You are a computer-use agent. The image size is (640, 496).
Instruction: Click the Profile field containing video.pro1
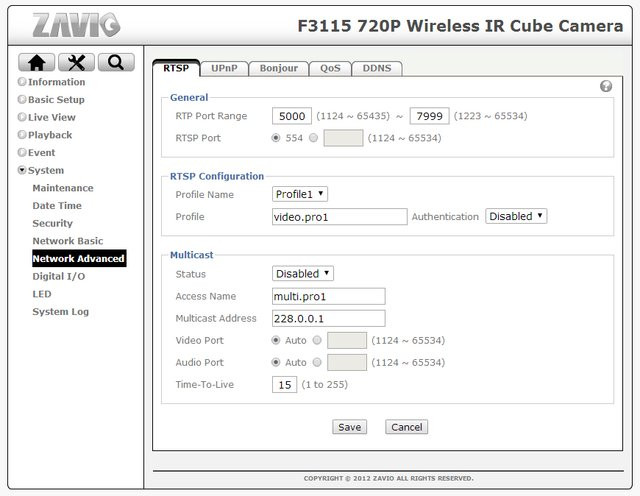pyautogui.click(x=340, y=216)
